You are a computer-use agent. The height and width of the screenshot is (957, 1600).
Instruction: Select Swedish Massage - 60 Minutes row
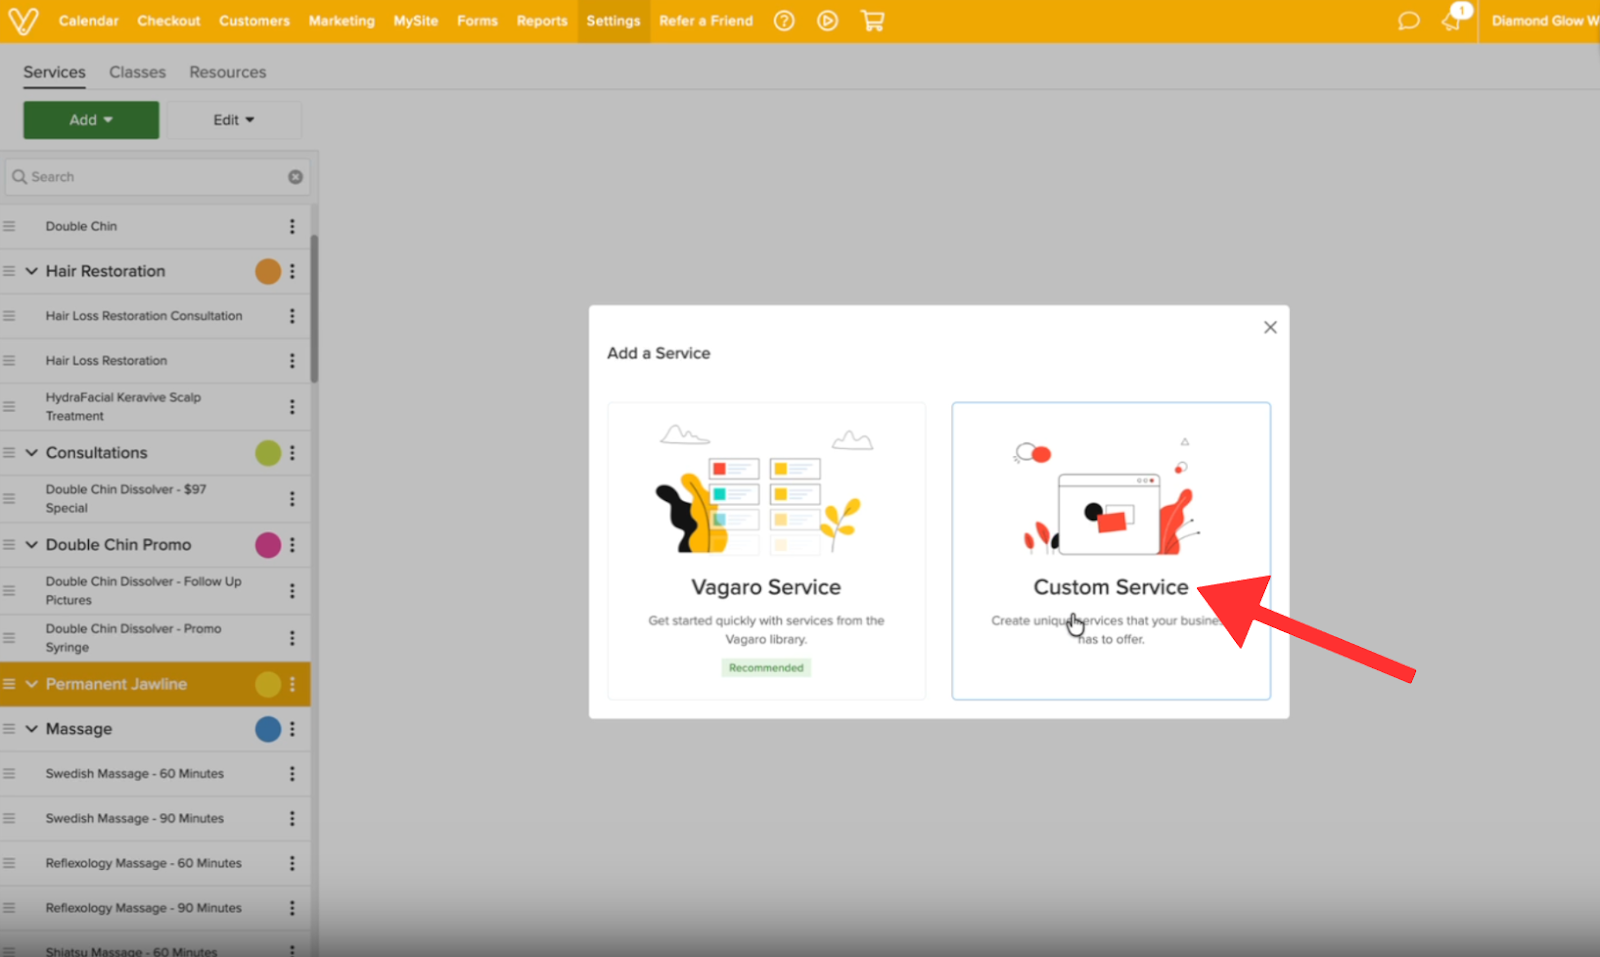click(x=155, y=774)
